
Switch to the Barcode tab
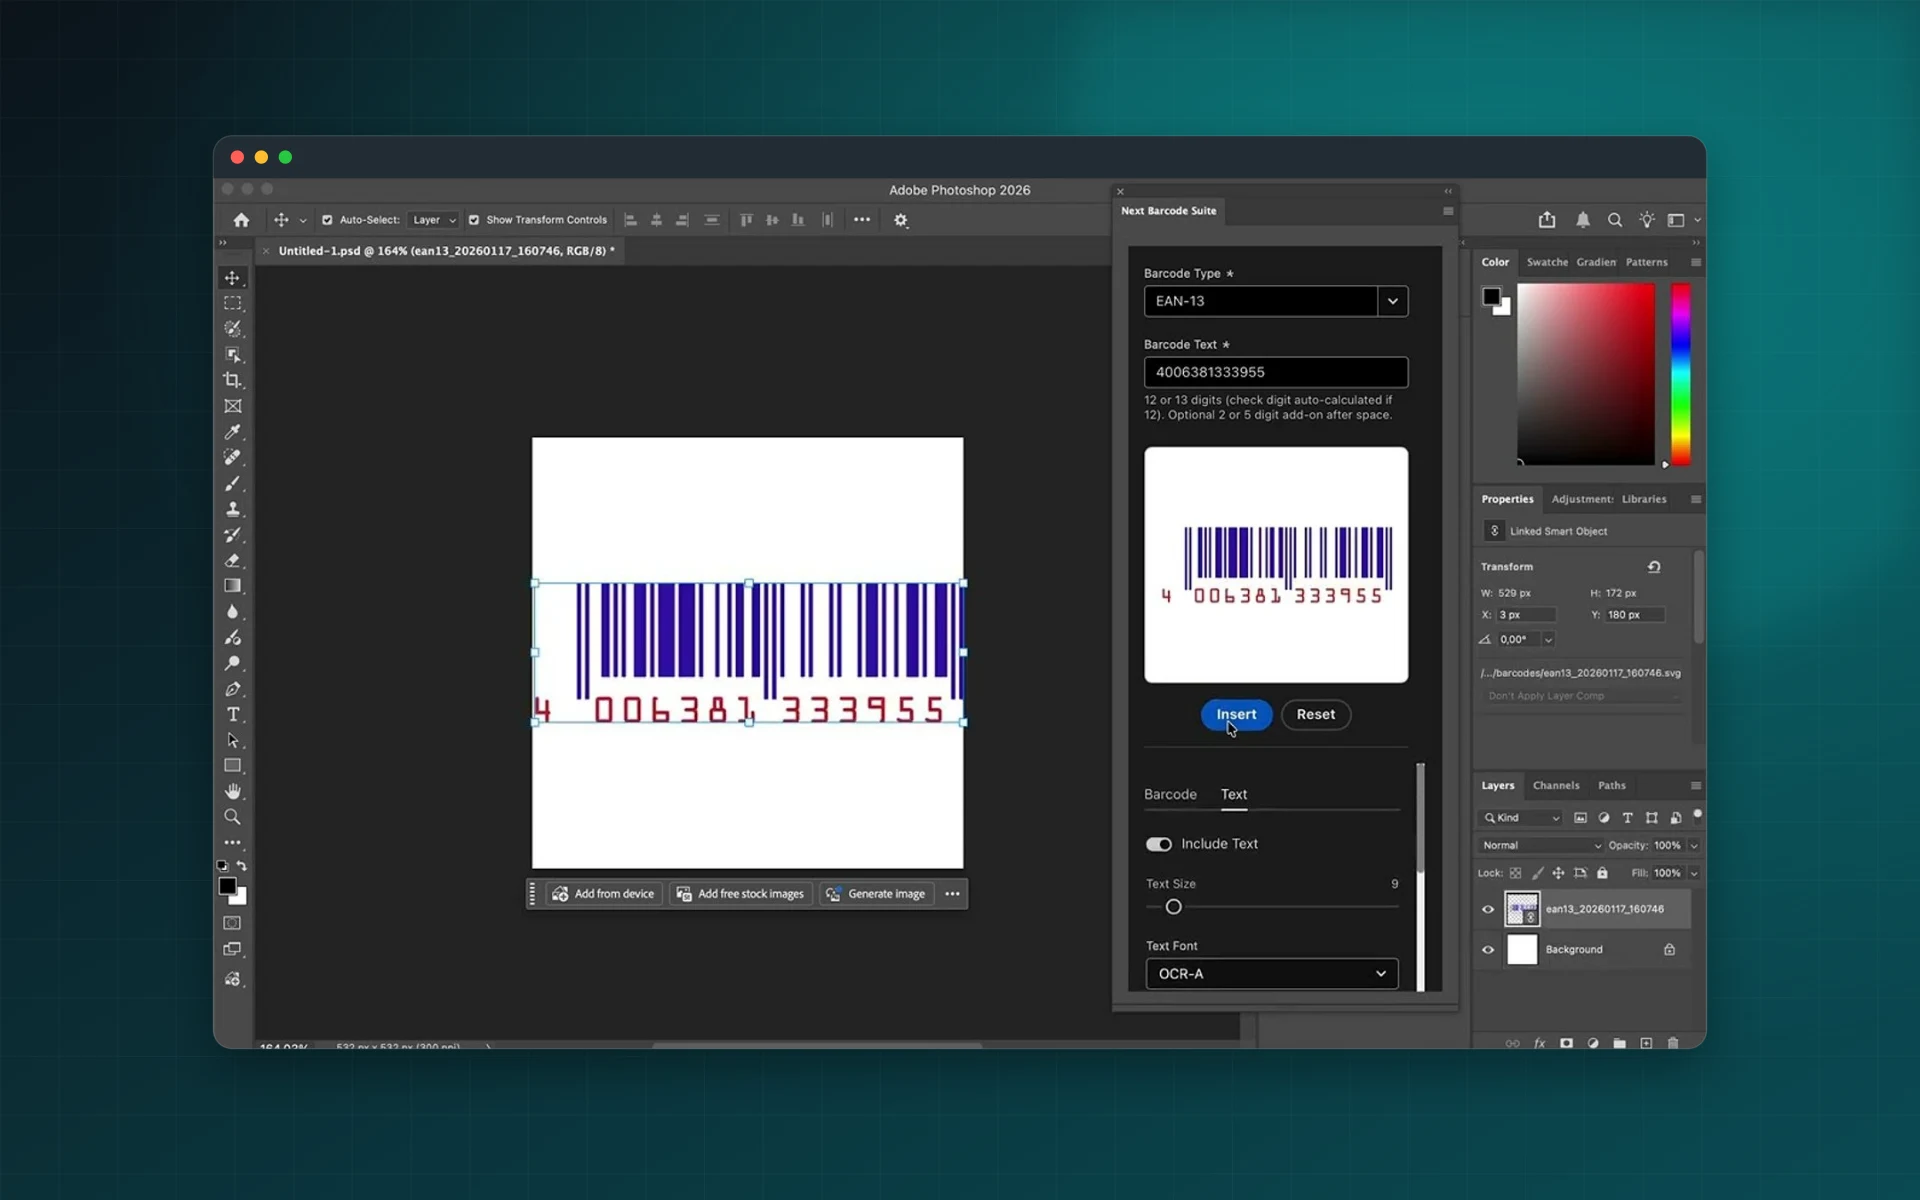point(1170,794)
